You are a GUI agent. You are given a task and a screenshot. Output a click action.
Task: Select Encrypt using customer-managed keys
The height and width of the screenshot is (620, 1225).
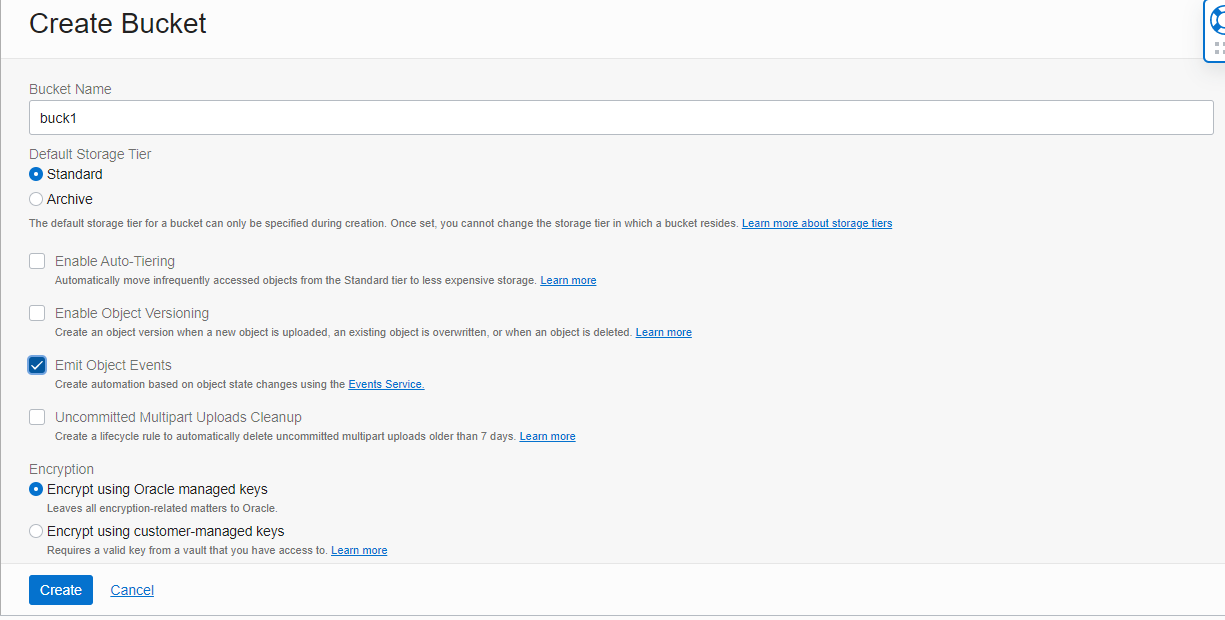point(36,531)
